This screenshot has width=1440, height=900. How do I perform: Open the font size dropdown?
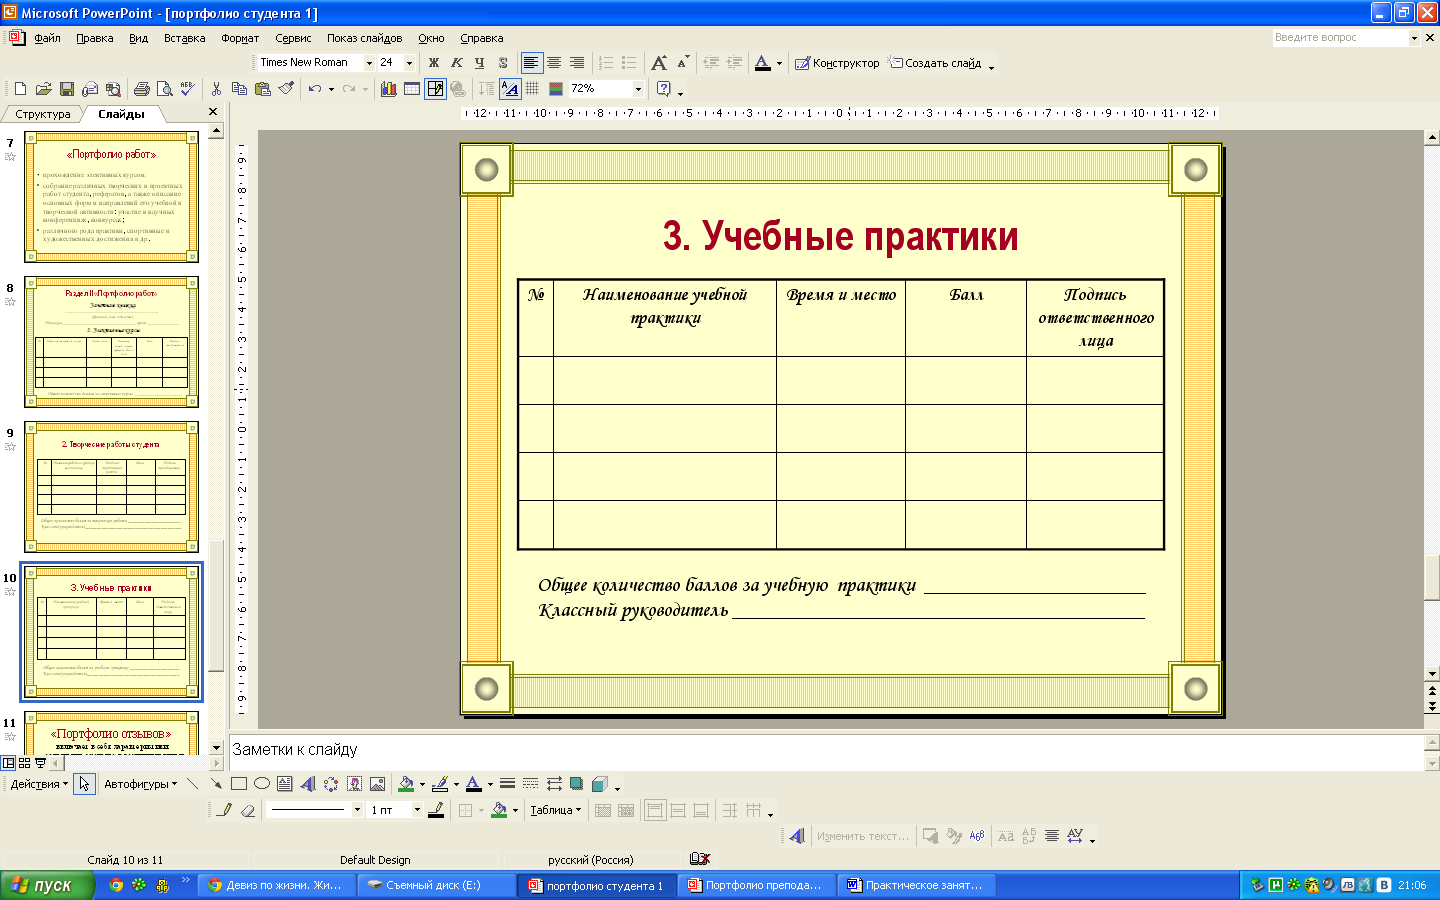[x=409, y=63]
